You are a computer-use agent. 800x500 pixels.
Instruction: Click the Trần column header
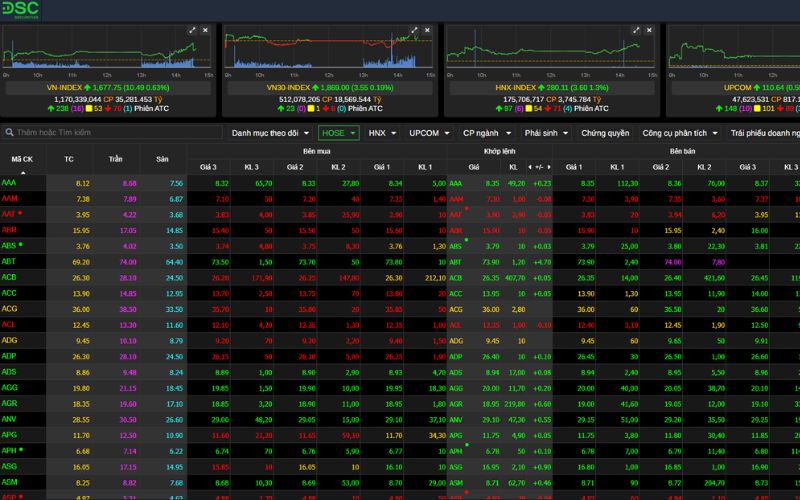coord(115,159)
